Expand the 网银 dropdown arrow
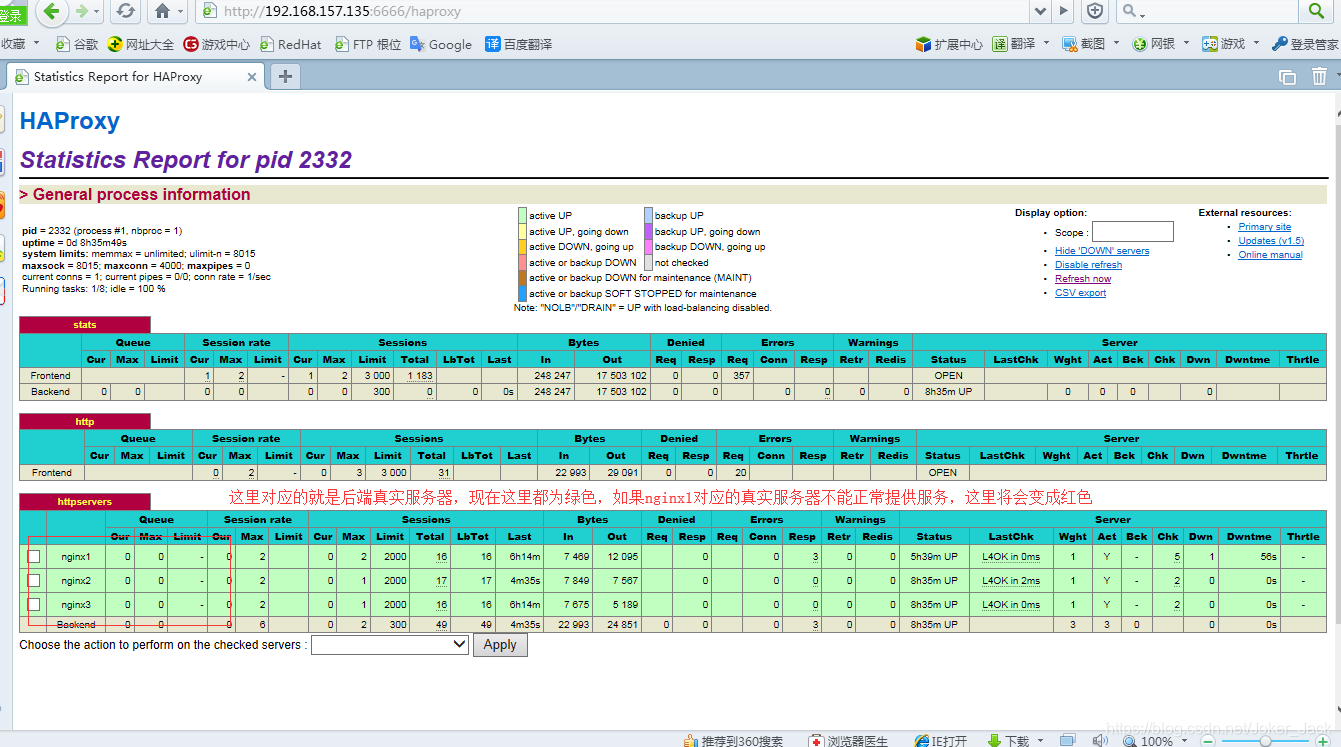The image size is (1341, 747). (x=1186, y=43)
